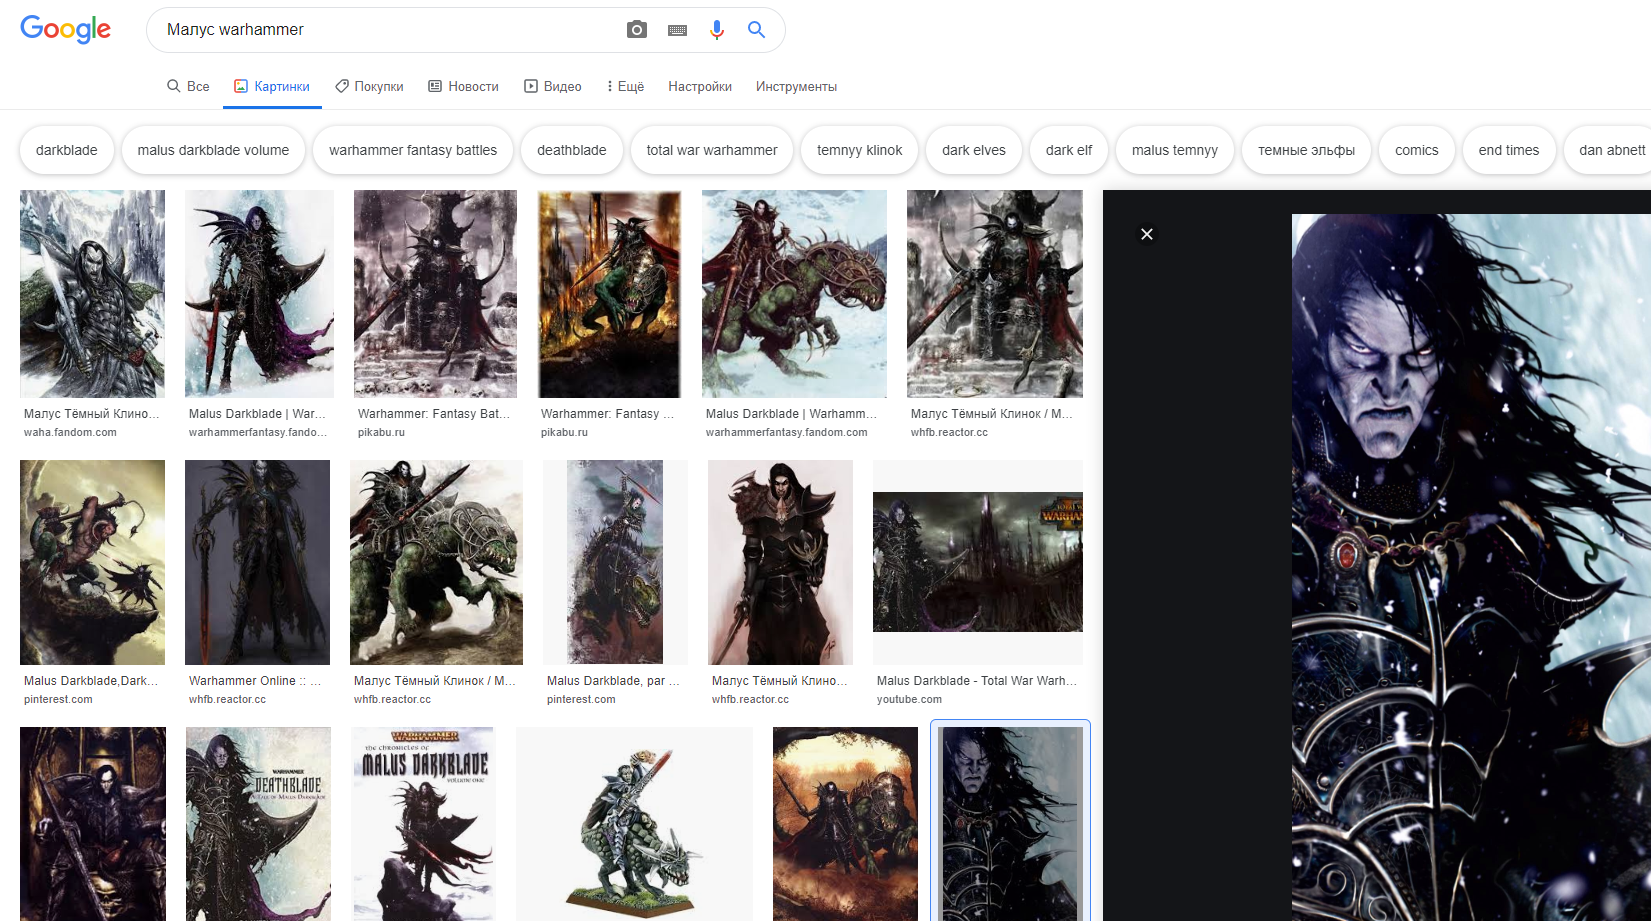The height and width of the screenshot is (921, 1651).
Task: Click the first 'Warhammer: Fantasy Bat...' caption
Action: pyautogui.click(x=434, y=414)
